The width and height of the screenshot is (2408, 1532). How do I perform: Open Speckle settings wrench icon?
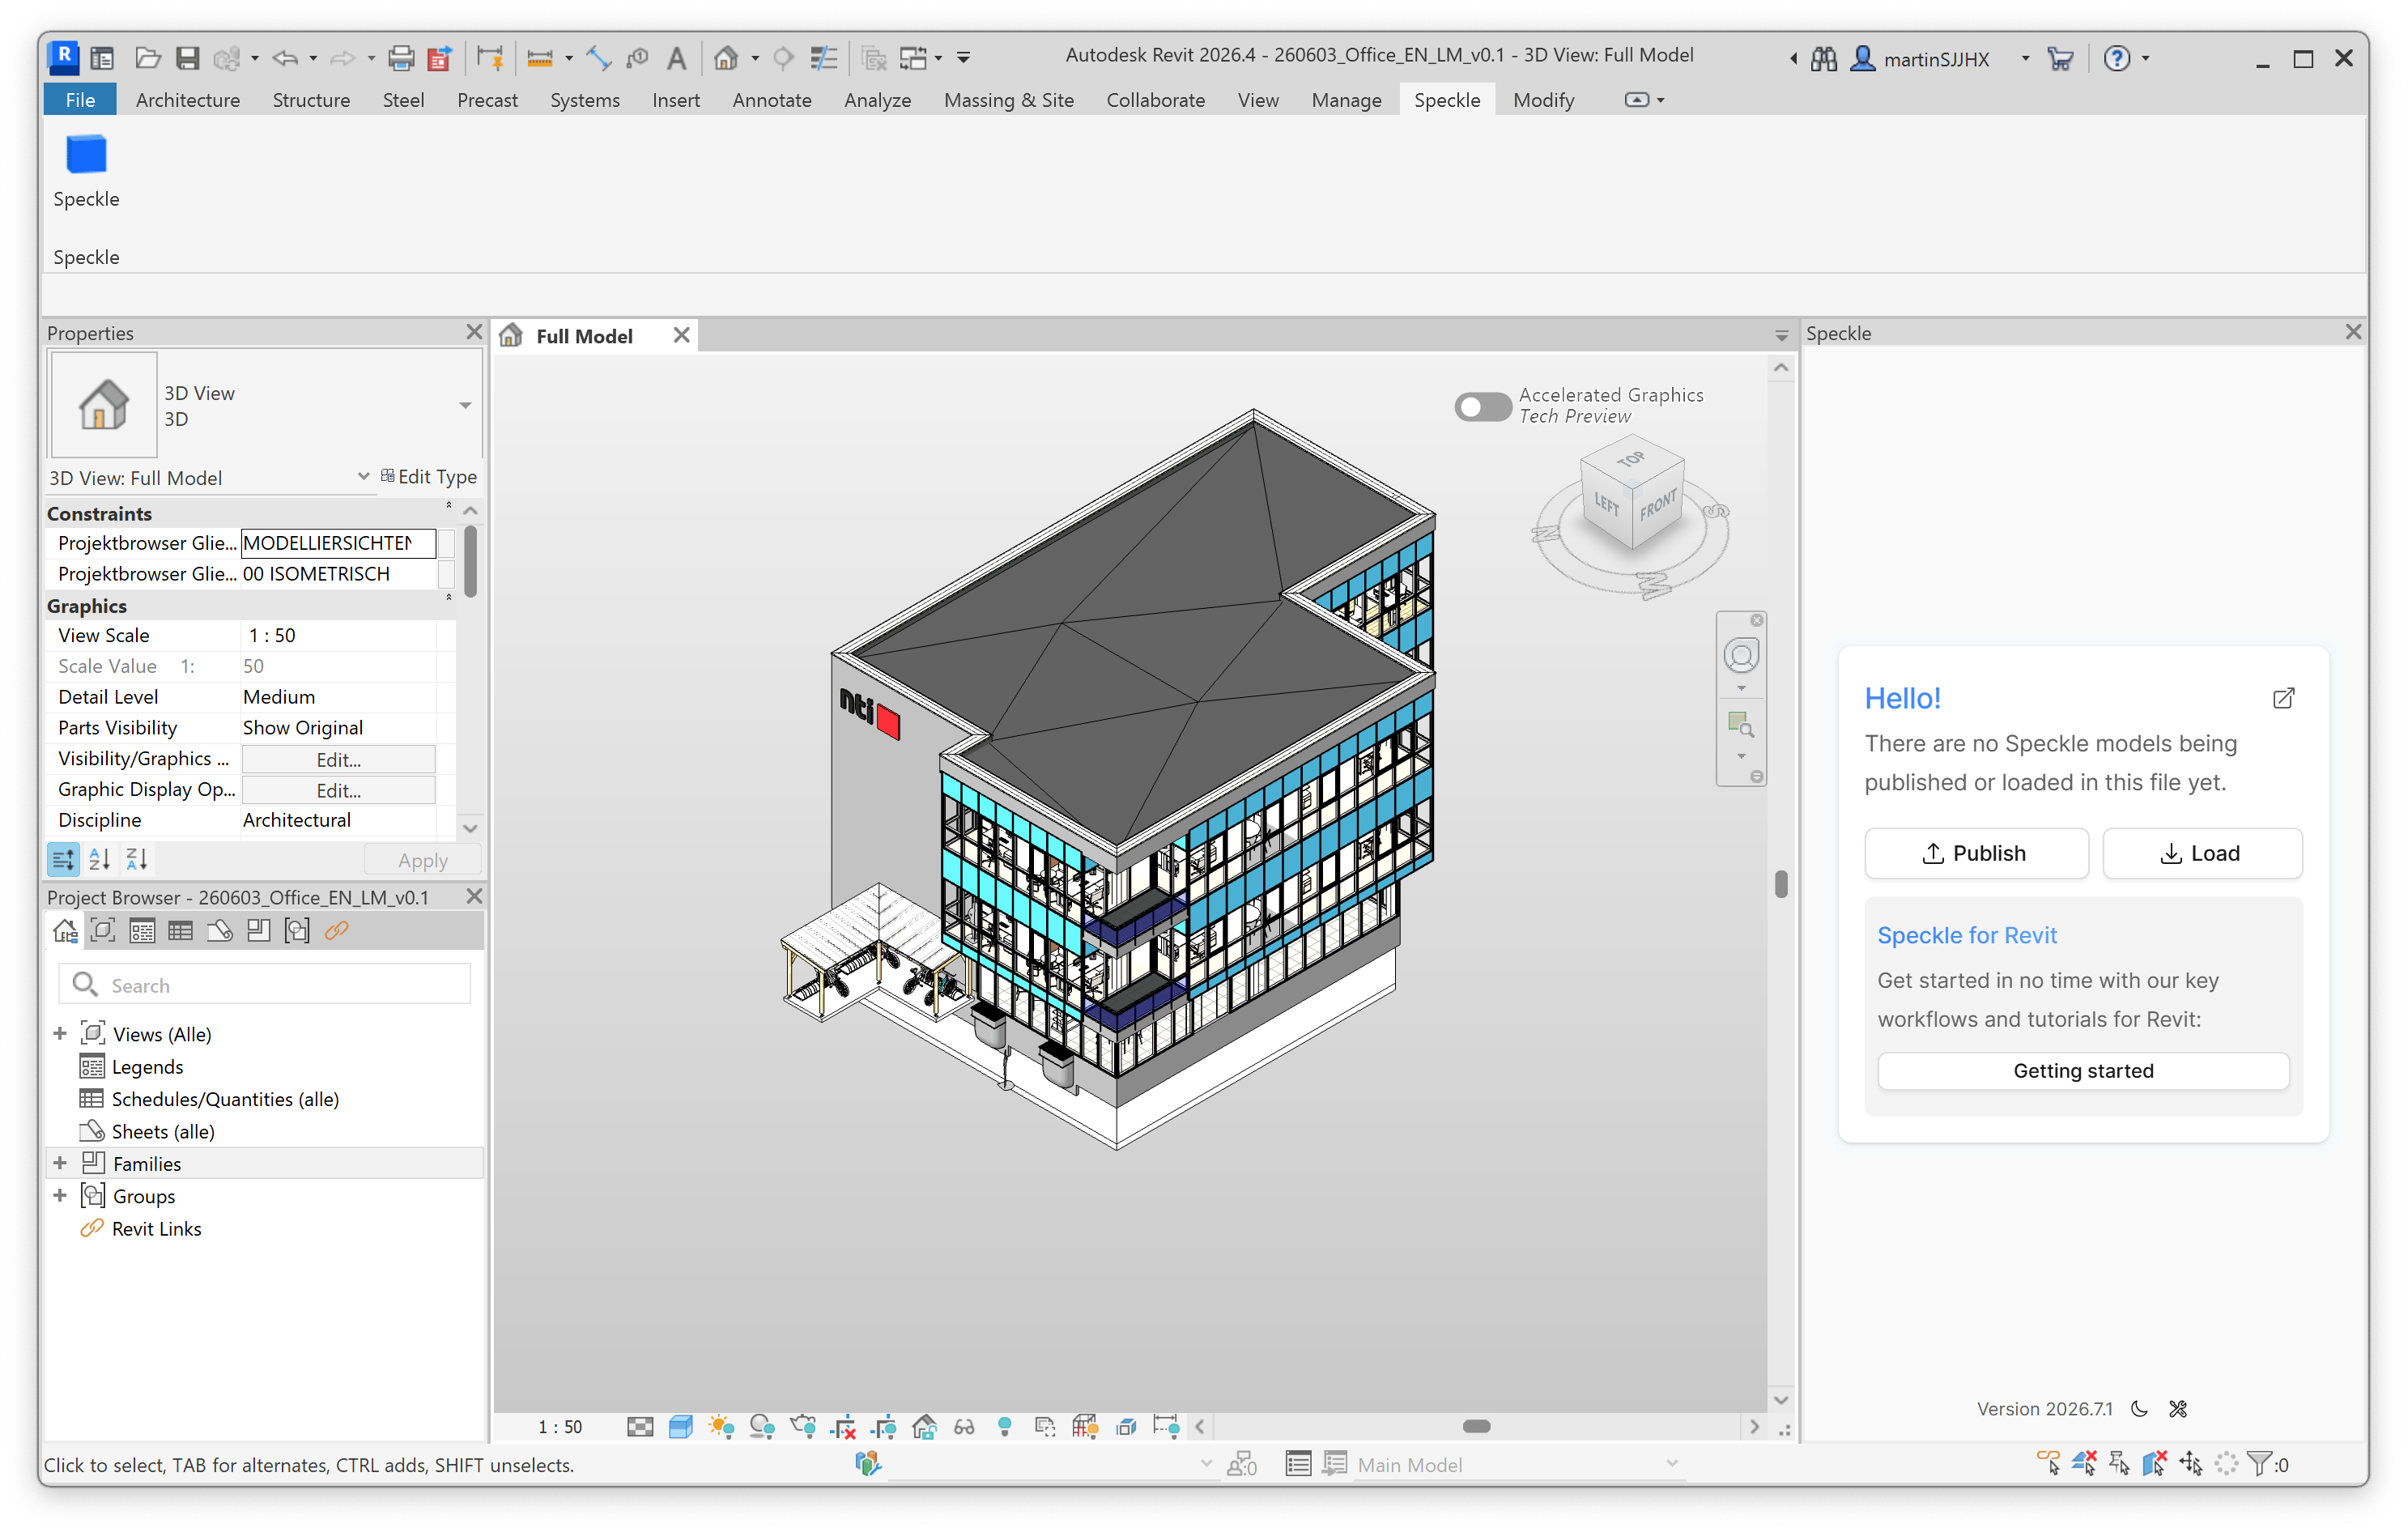pos(2178,1408)
